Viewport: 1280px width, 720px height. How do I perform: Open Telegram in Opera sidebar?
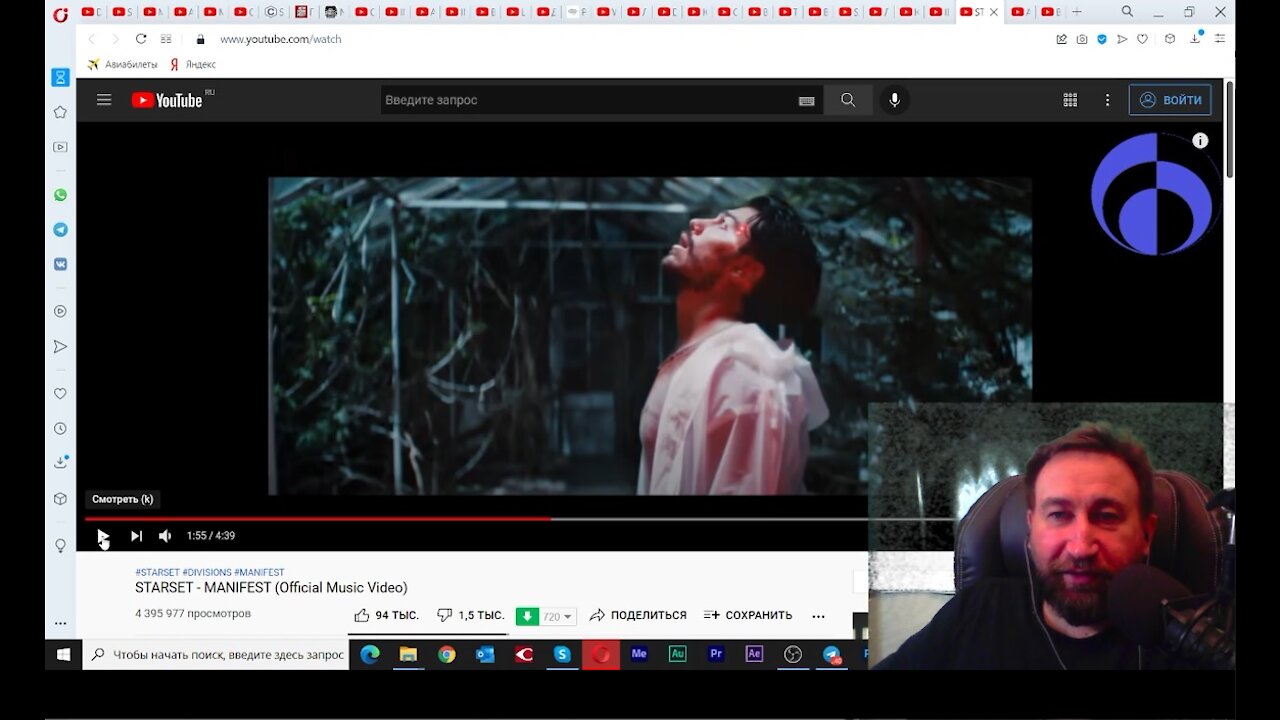pyautogui.click(x=60, y=229)
